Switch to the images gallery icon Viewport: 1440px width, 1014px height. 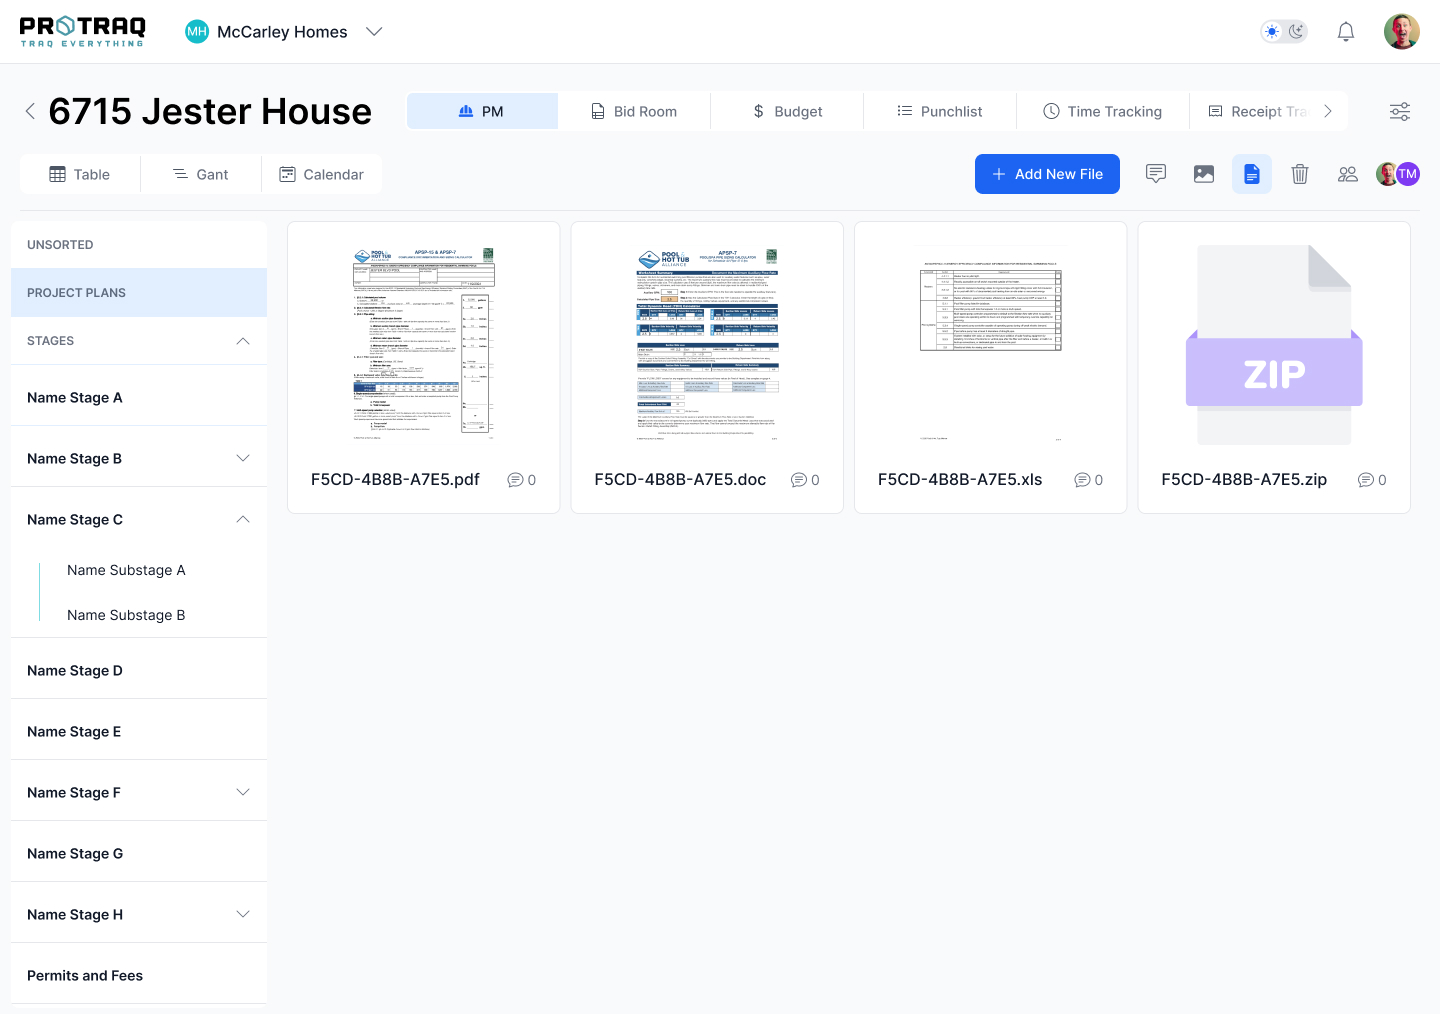click(x=1204, y=174)
